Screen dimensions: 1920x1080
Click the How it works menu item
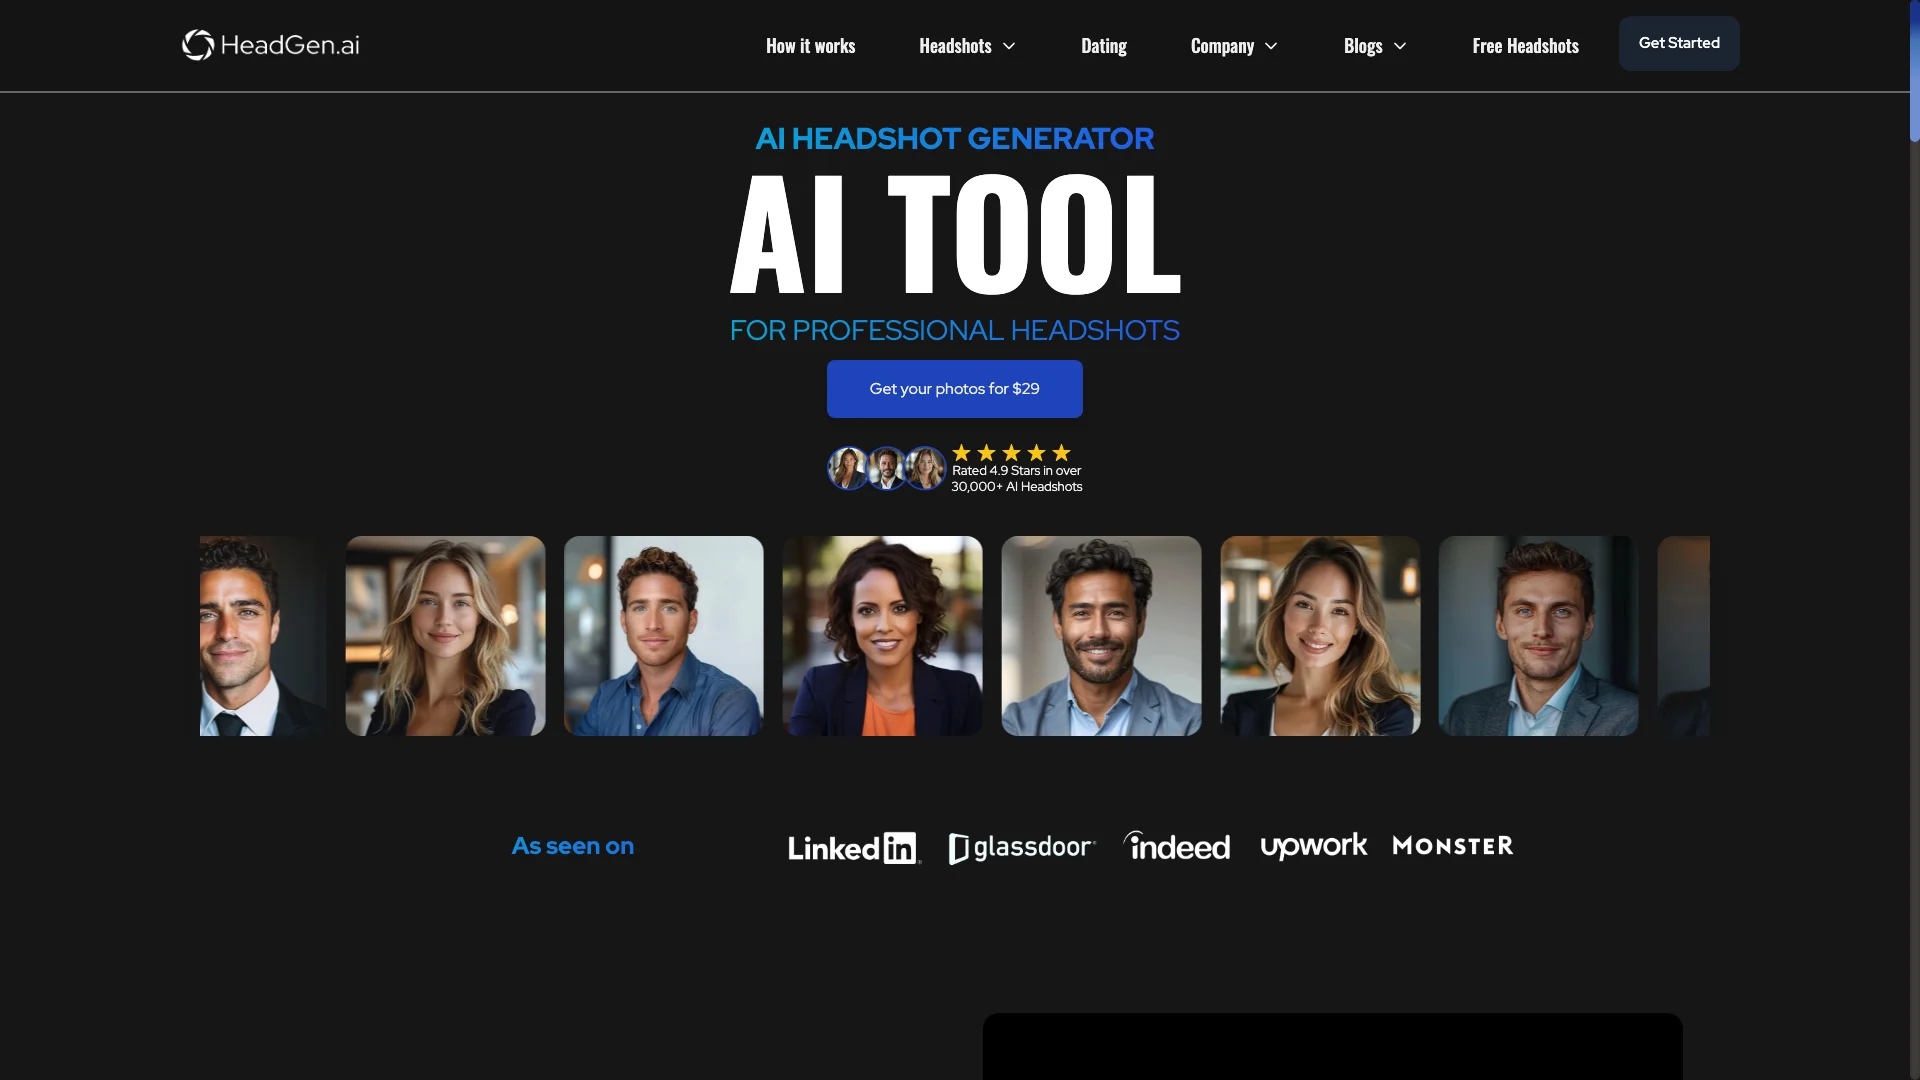[810, 45]
